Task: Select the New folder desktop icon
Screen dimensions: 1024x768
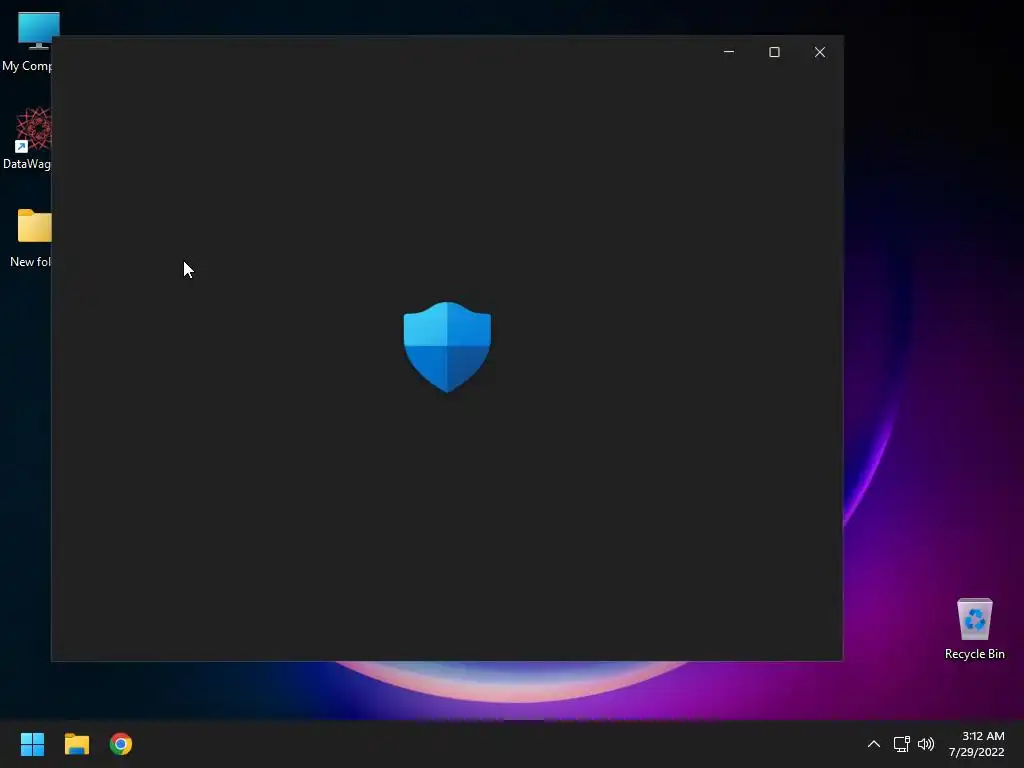Action: tap(30, 238)
